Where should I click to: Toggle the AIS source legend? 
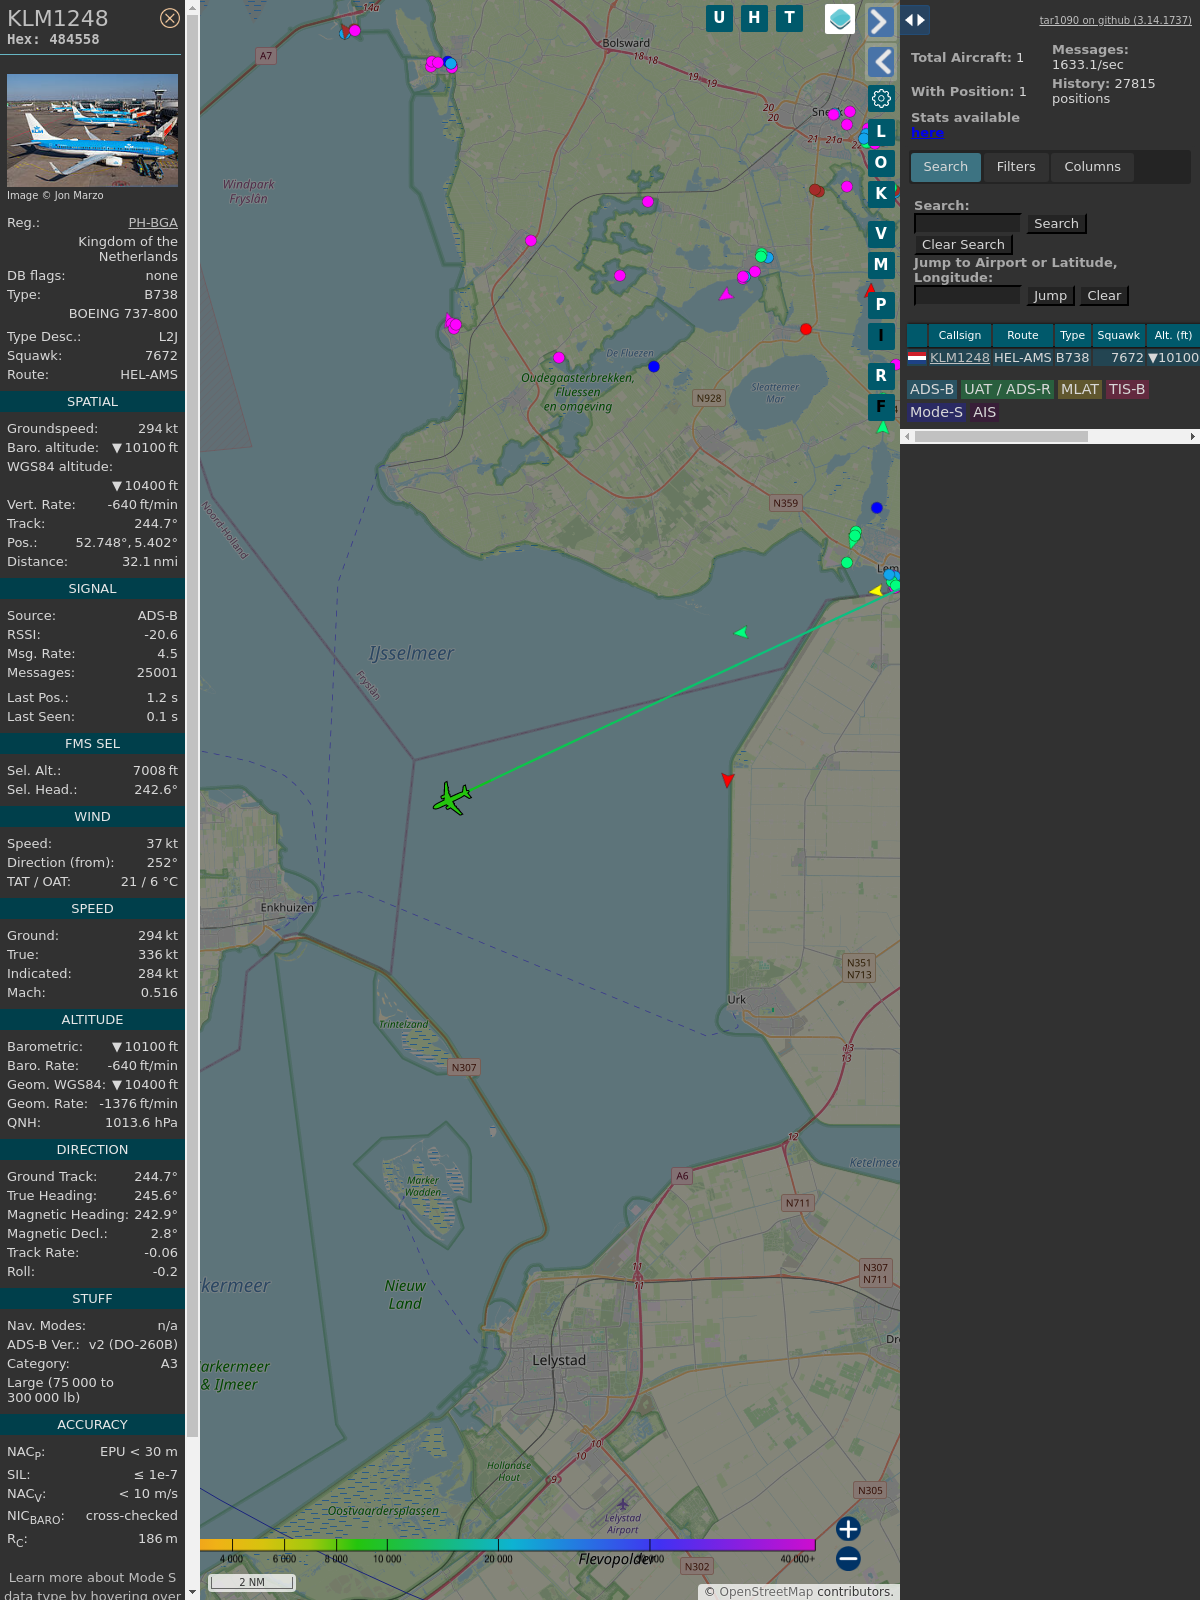[985, 412]
